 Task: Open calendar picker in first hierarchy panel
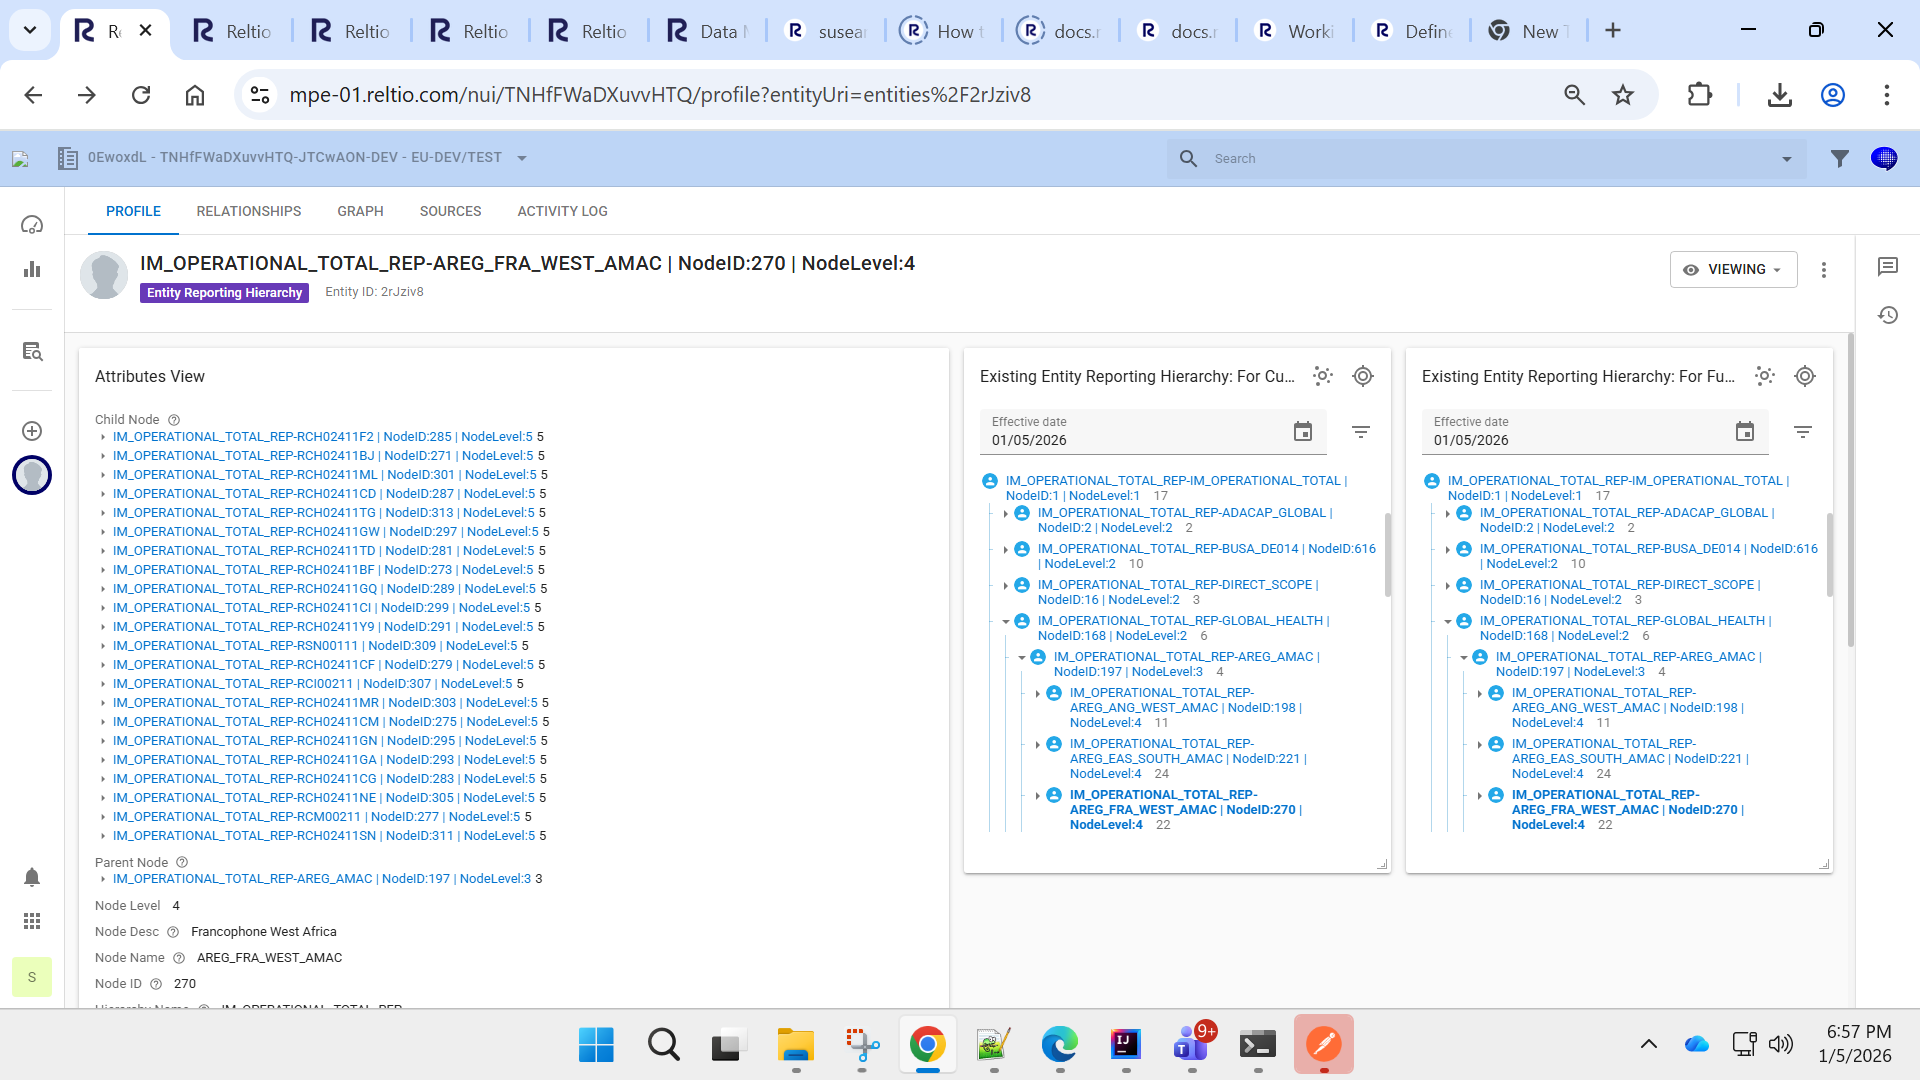tap(1302, 431)
